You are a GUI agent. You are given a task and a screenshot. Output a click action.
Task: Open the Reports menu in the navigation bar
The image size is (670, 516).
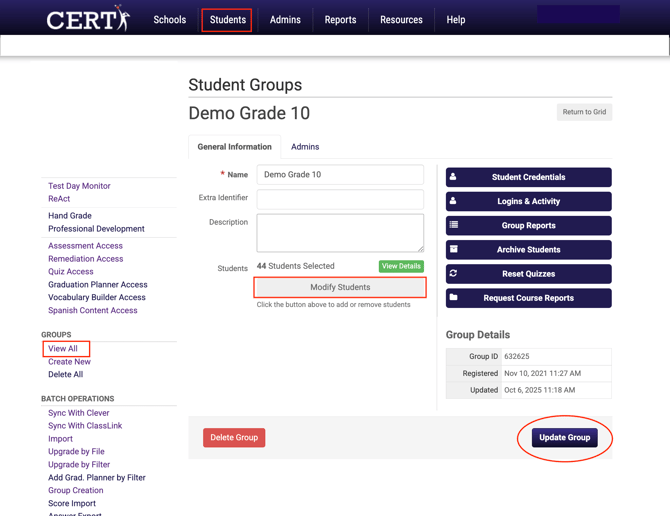[340, 20]
